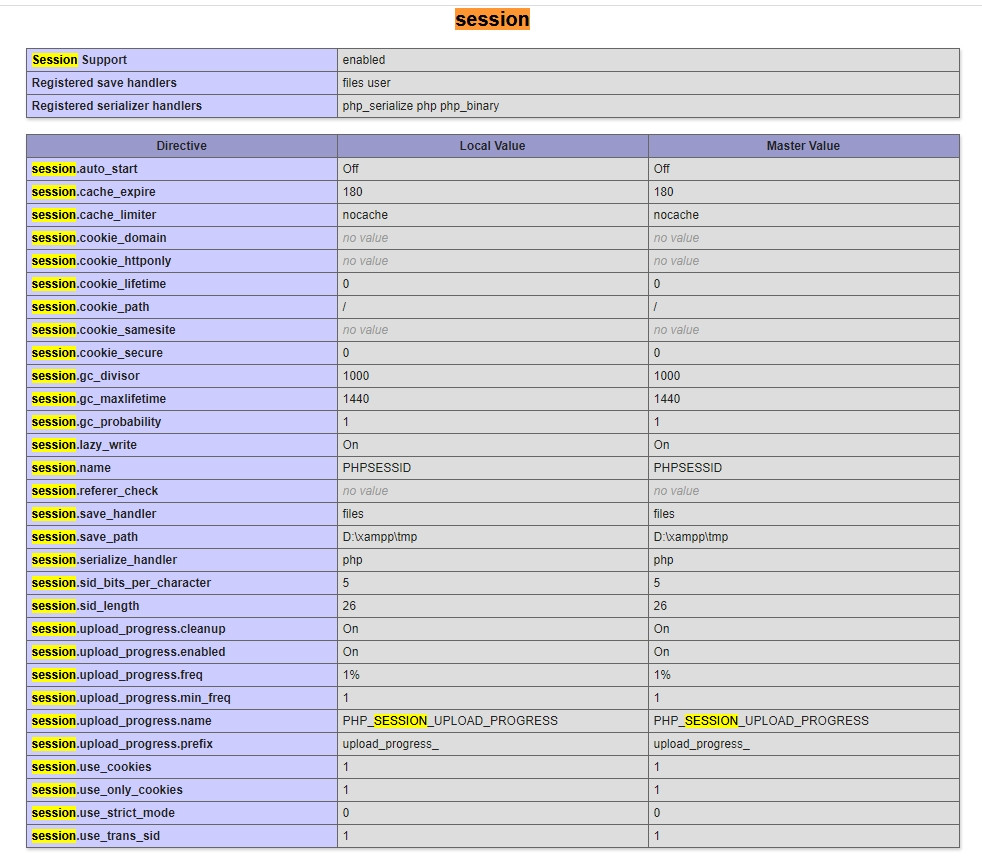The image size is (982, 862).
Task: Click the highlighted 'session' section heading
Action: (x=492, y=19)
